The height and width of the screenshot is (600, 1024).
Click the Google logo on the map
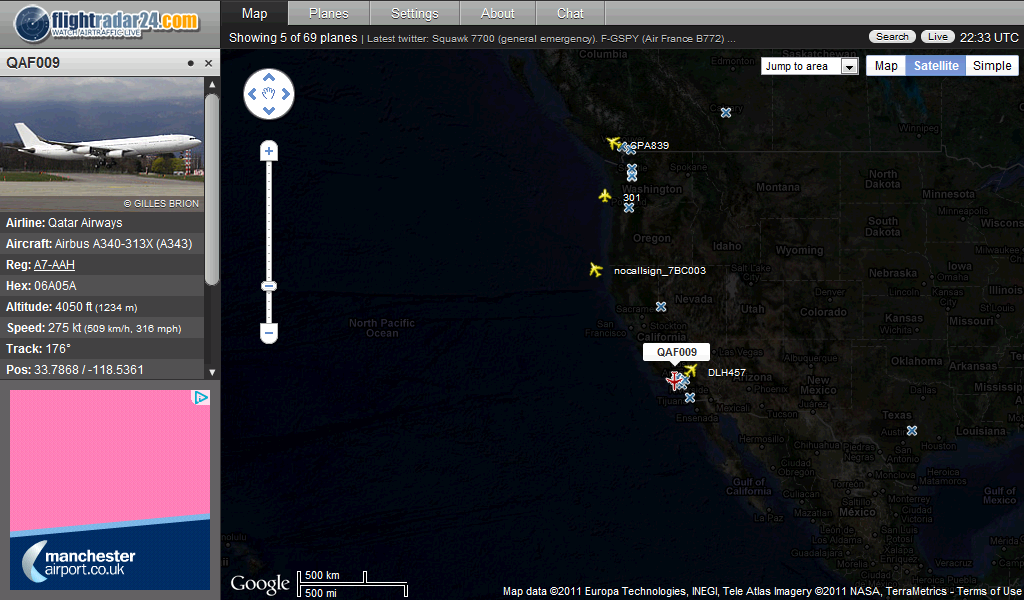(259, 584)
